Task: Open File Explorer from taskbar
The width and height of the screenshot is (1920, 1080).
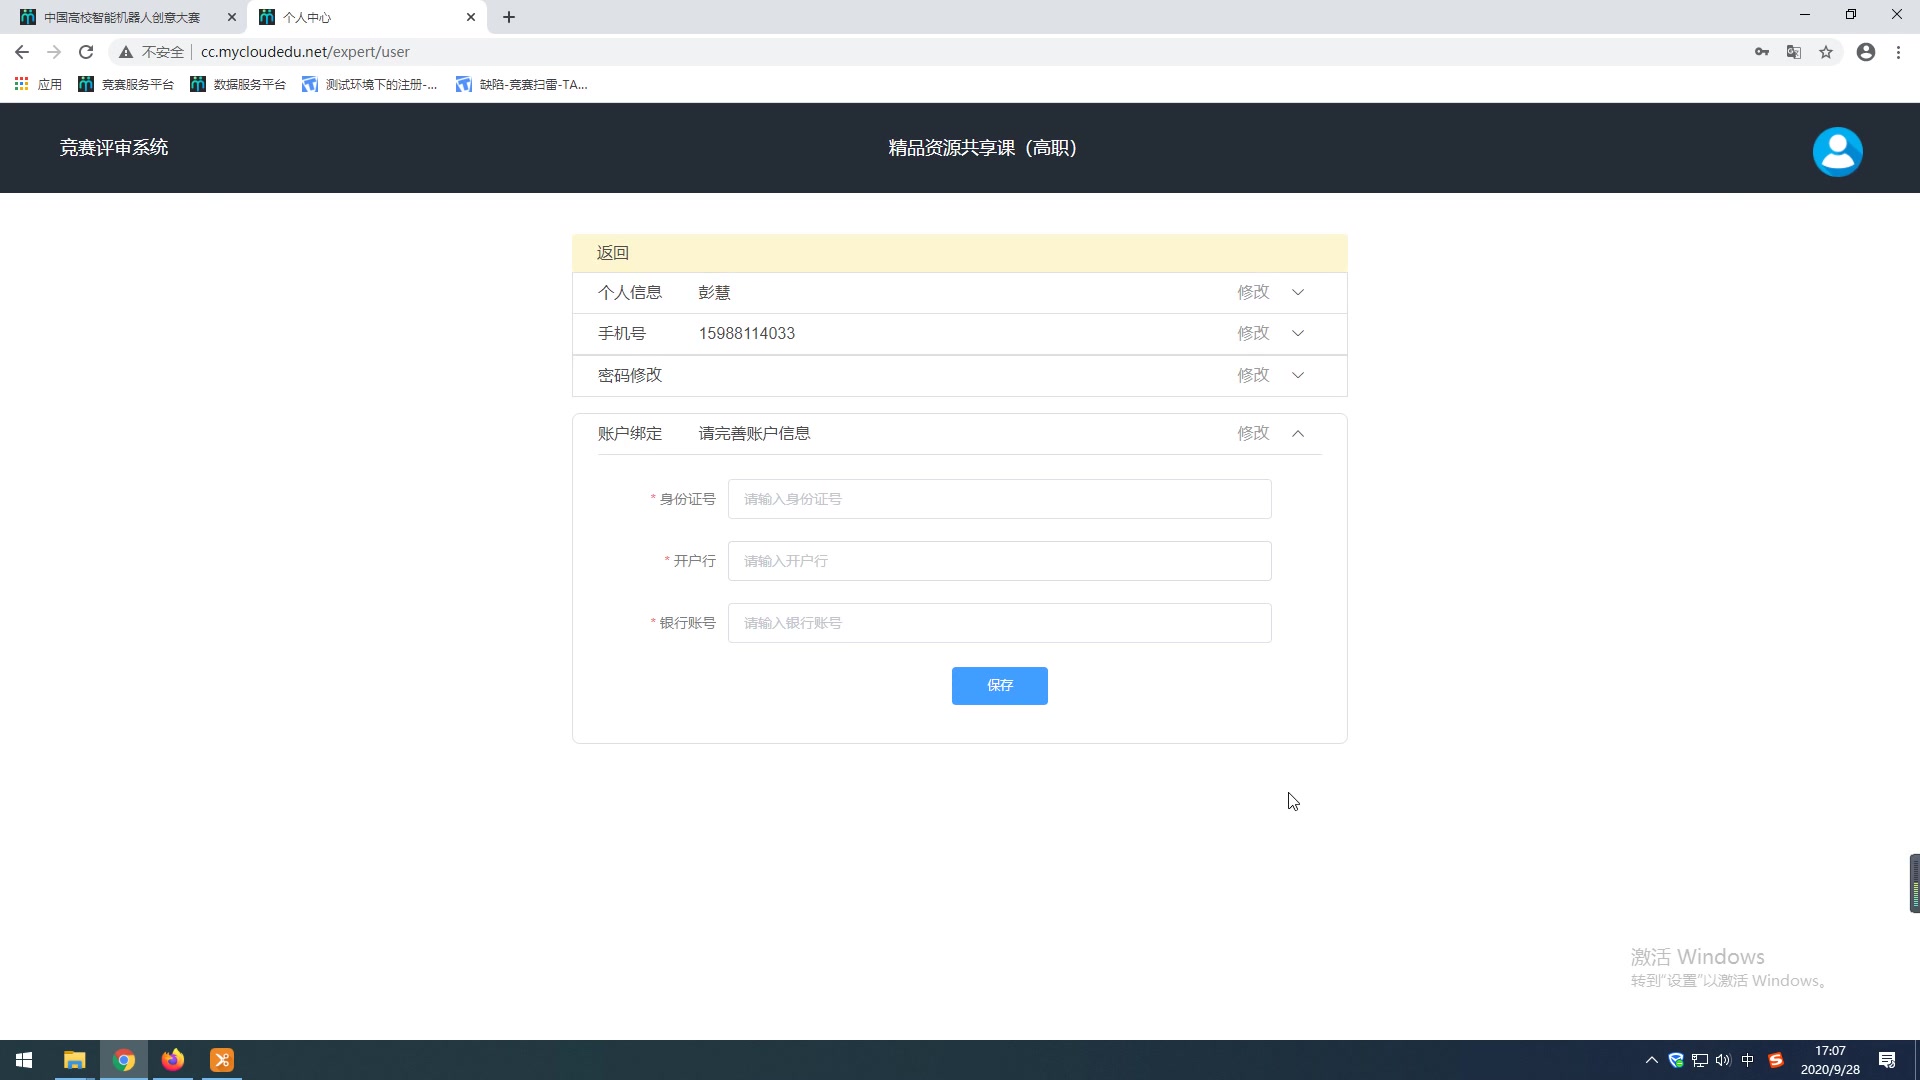Action: point(74,1060)
